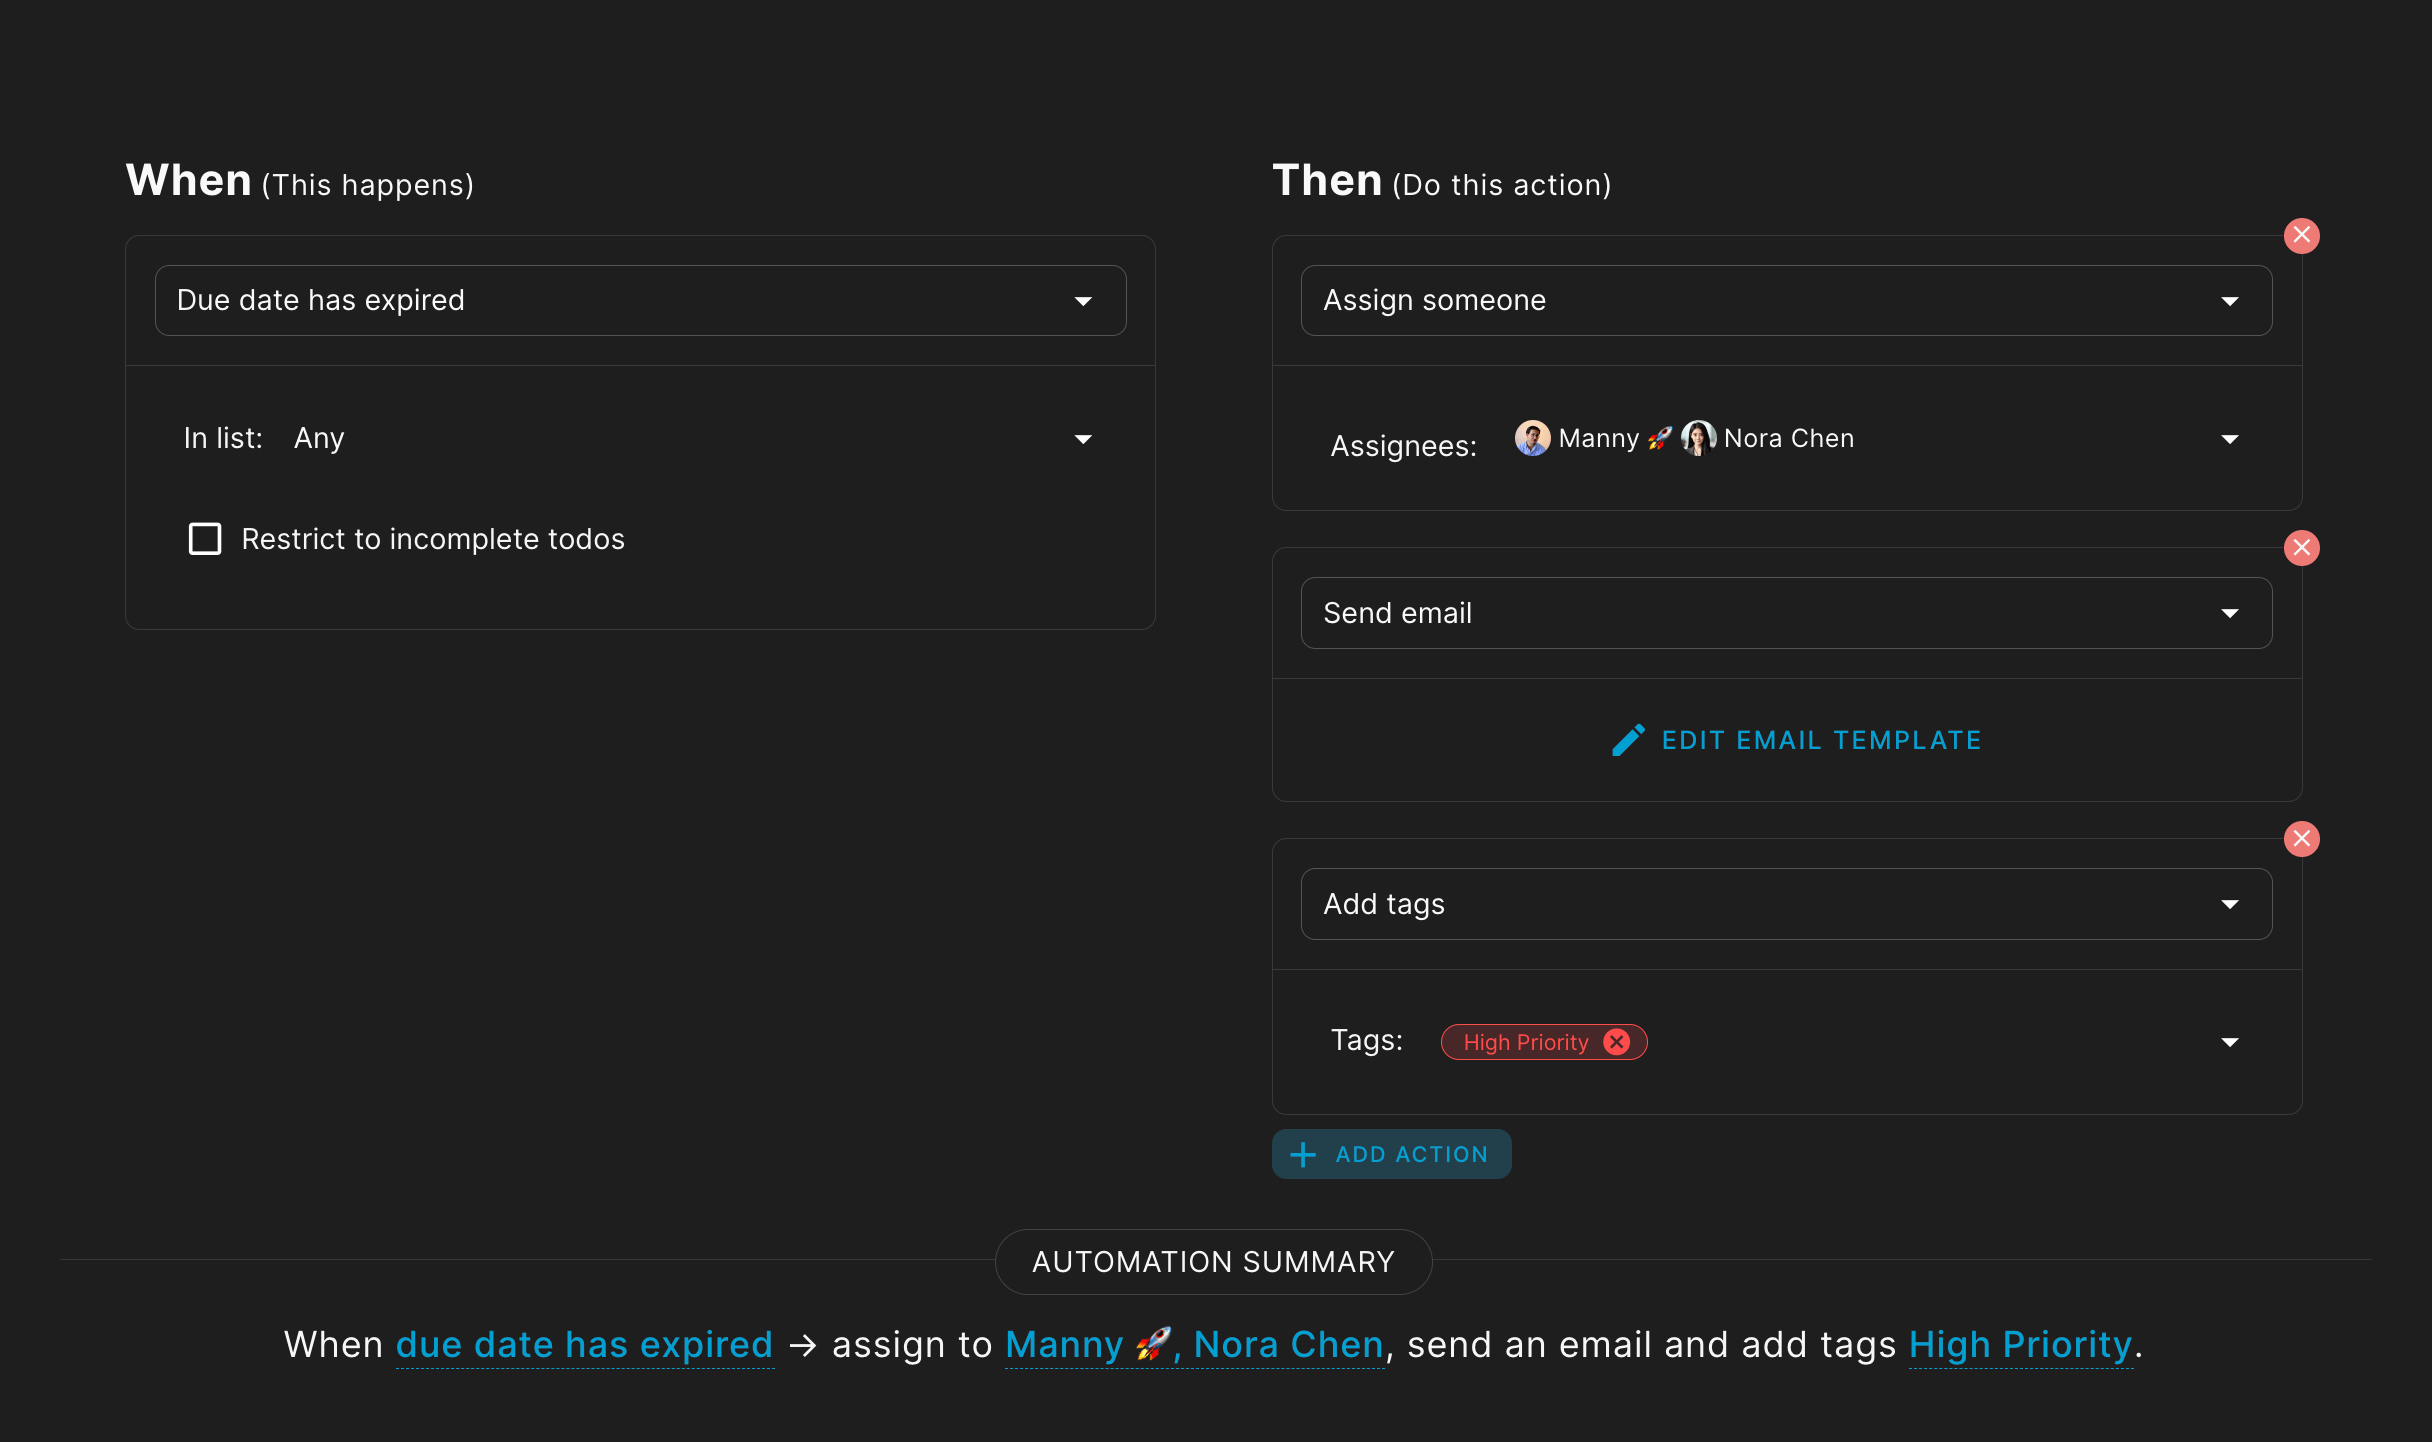
Task: Remove the Assign someone action
Action: pos(2301,236)
